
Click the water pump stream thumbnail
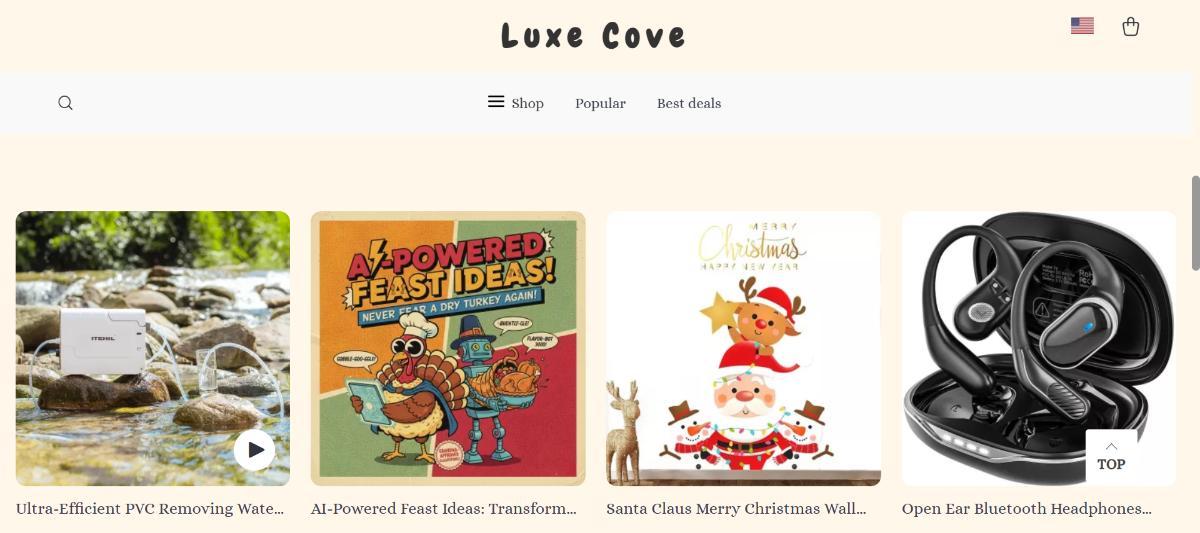click(153, 348)
